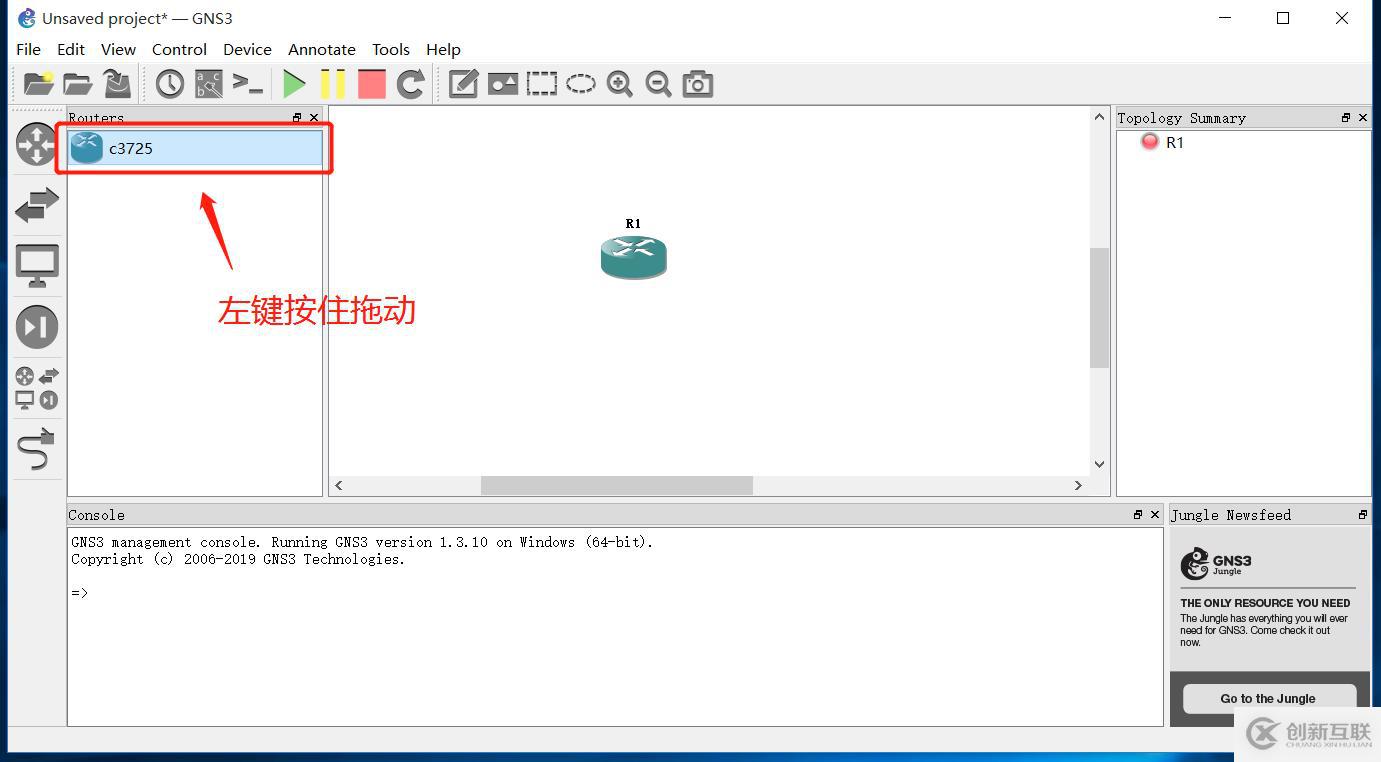The height and width of the screenshot is (762, 1381).
Task: Open the Help menu
Action: tap(443, 49)
